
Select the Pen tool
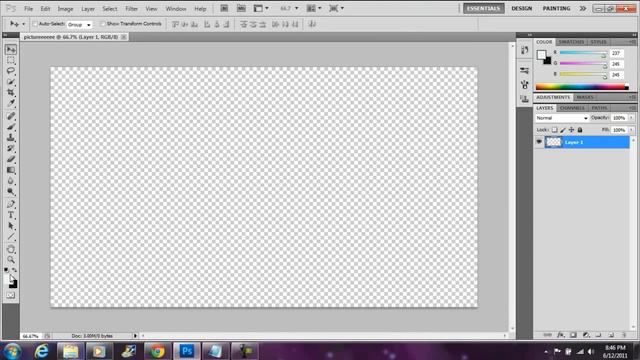coord(11,204)
